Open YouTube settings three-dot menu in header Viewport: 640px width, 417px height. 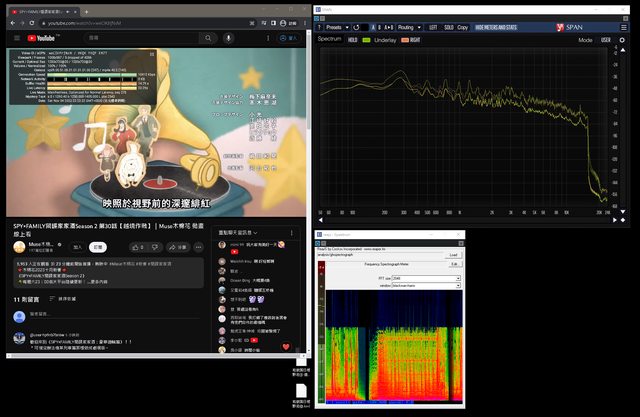click(x=268, y=38)
